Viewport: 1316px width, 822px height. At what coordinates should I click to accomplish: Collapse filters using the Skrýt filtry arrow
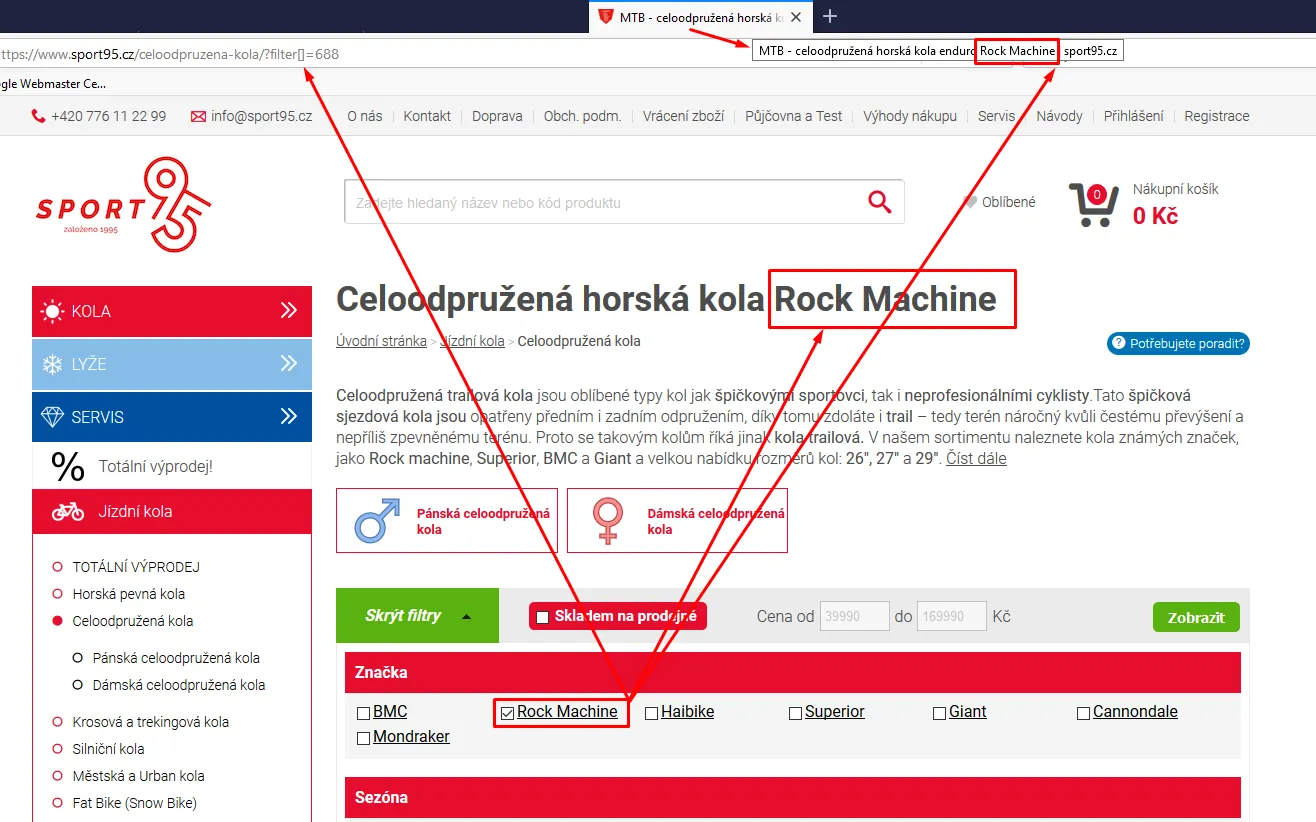[x=467, y=616]
